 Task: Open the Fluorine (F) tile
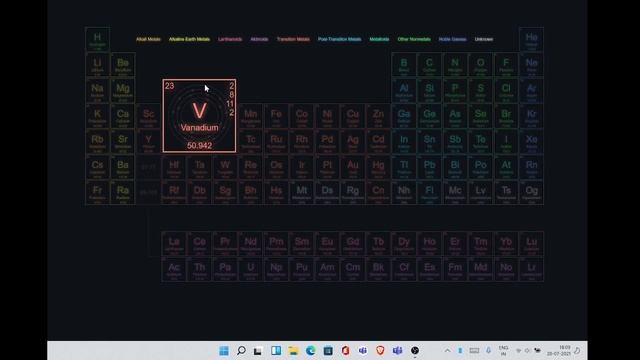pos(506,65)
